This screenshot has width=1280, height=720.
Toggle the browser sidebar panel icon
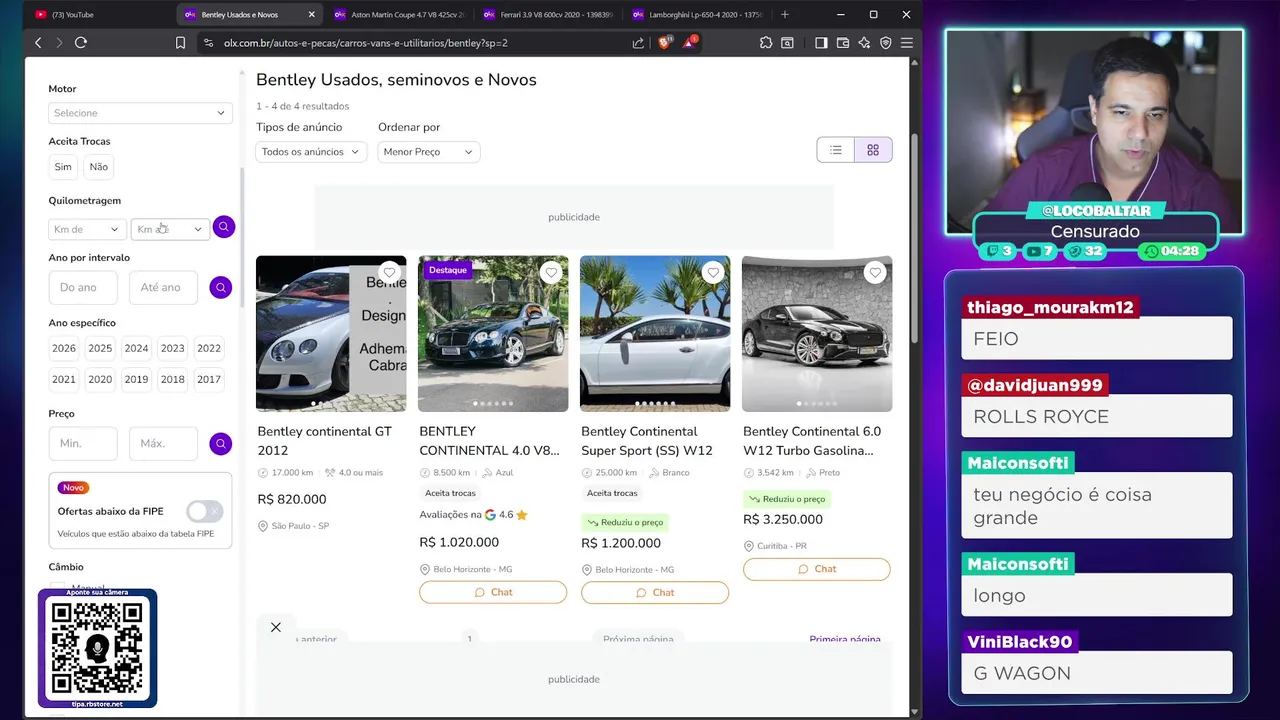[821, 43]
